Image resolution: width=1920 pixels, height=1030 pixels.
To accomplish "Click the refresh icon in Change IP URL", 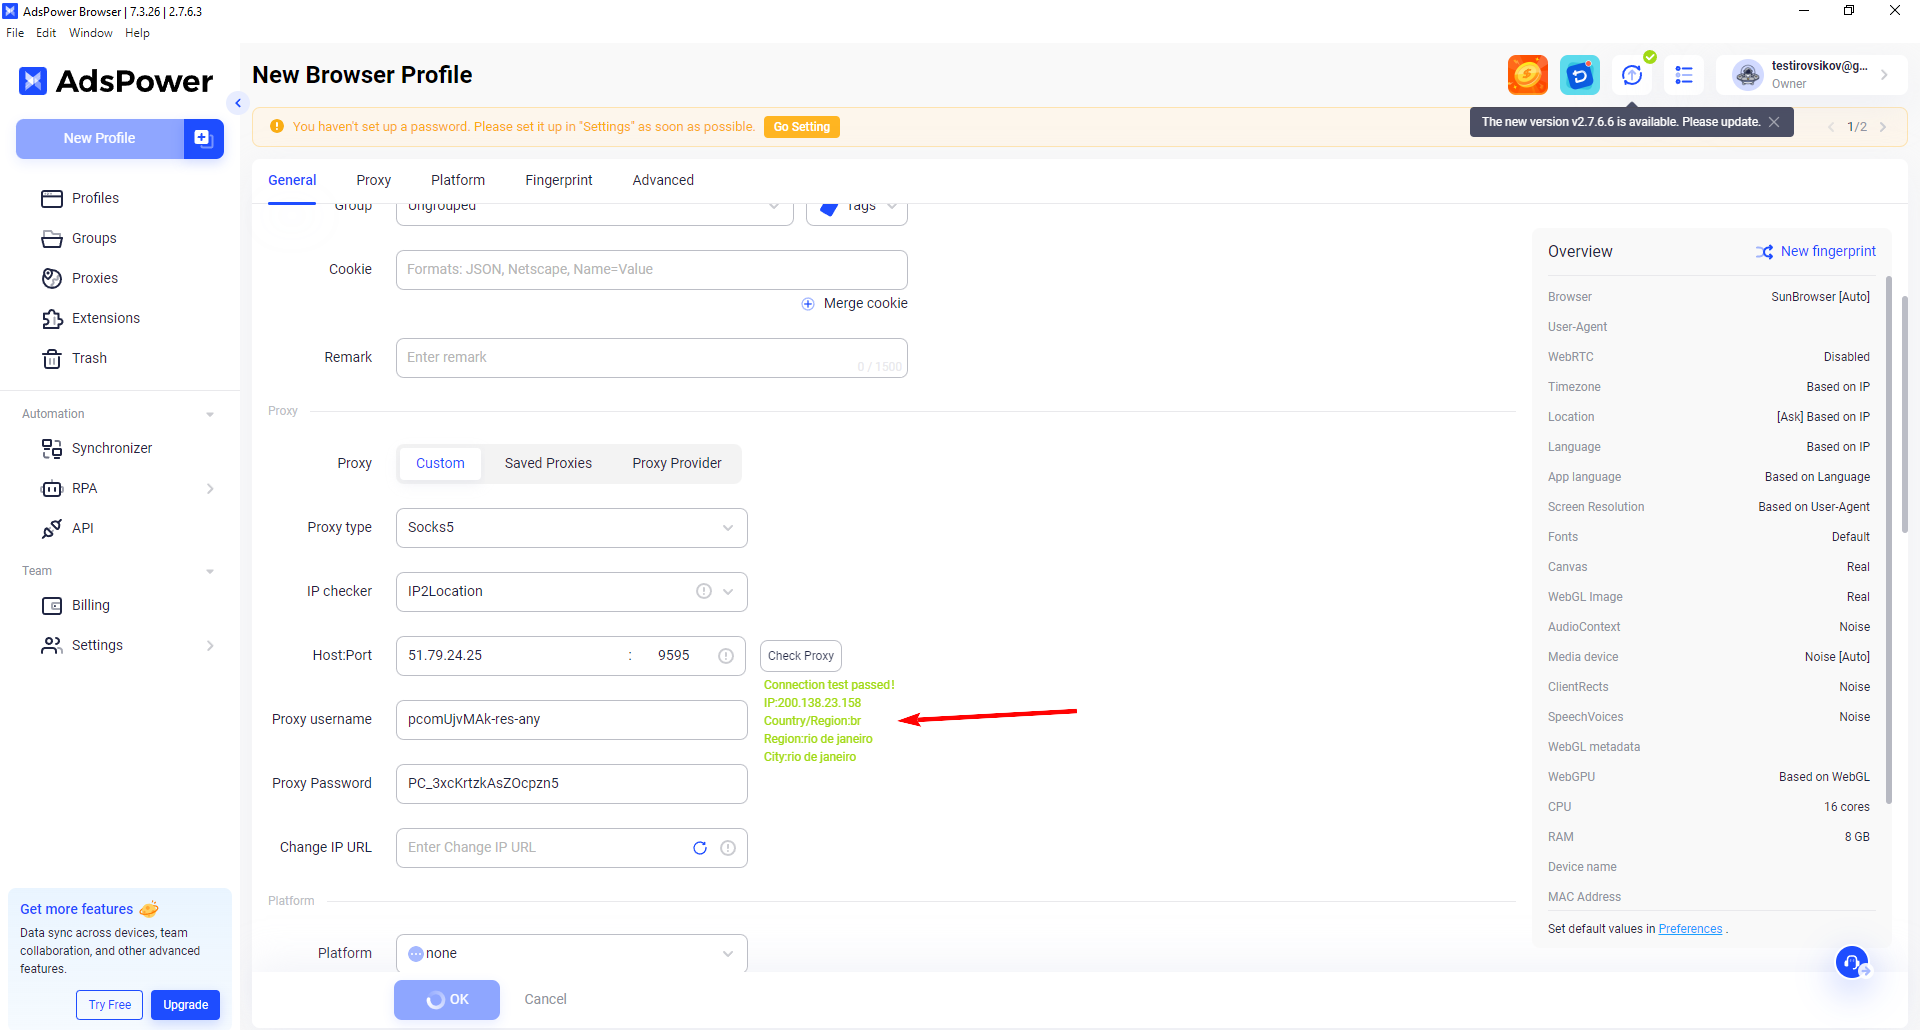I will click(x=700, y=848).
